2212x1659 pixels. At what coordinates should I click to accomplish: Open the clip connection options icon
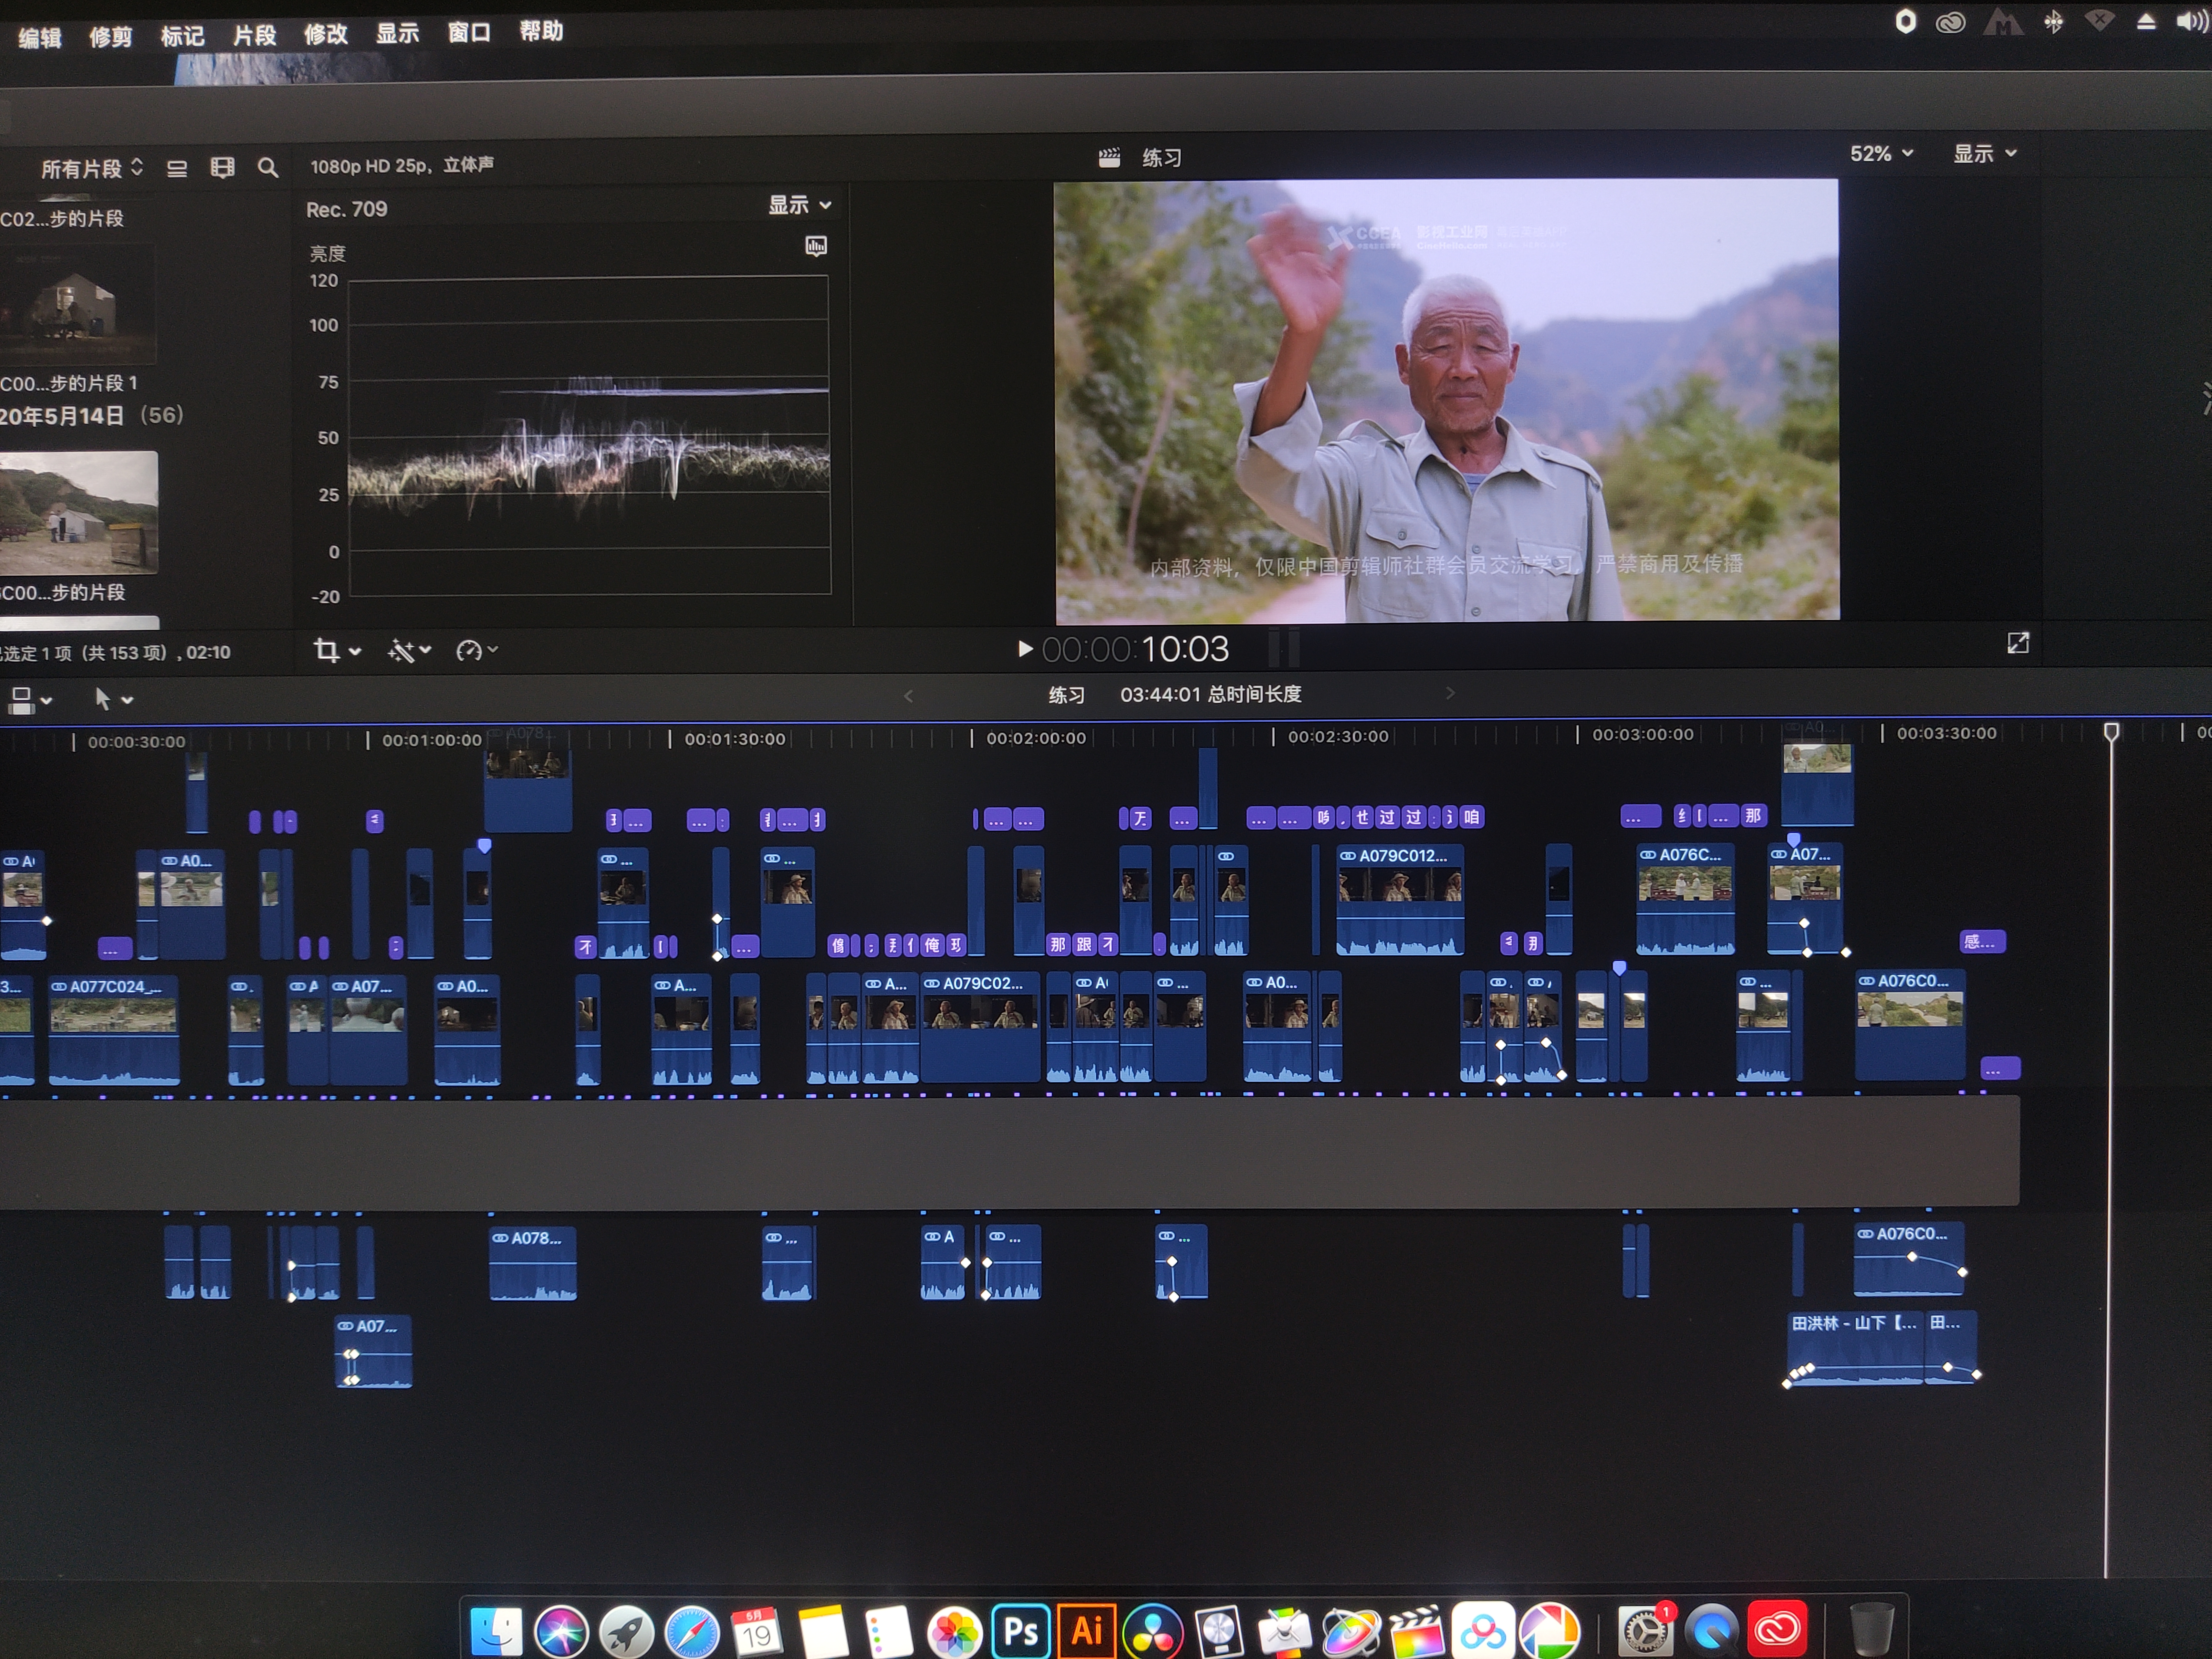pos(30,700)
